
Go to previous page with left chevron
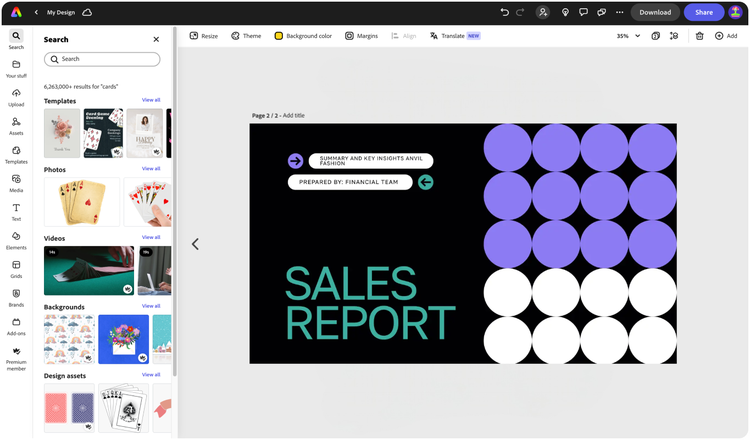pyautogui.click(x=195, y=244)
